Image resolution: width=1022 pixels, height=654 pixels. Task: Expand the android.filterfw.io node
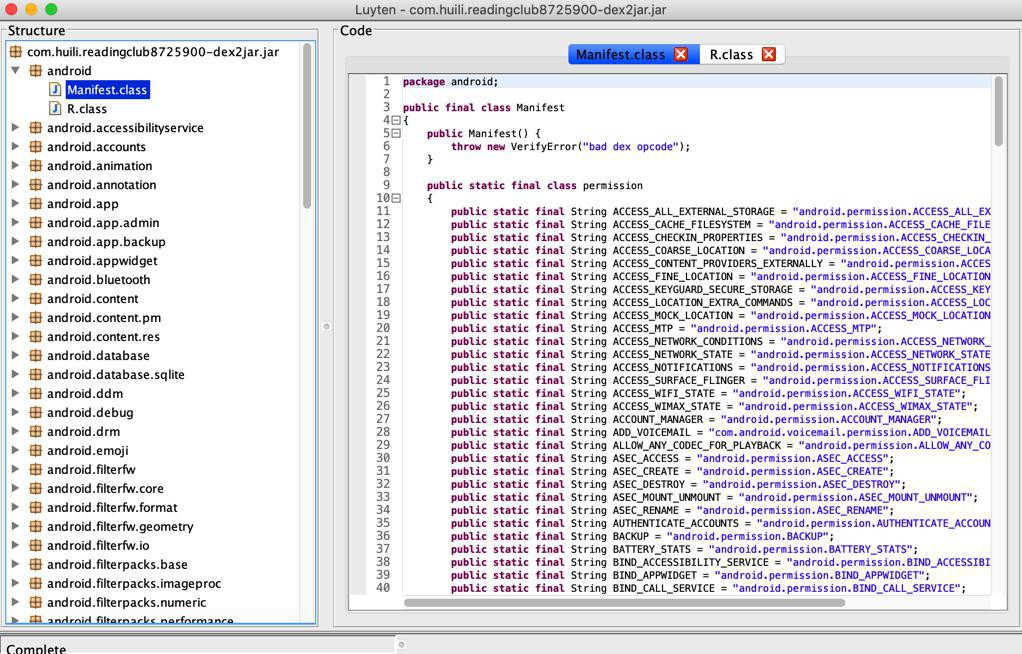pos(15,544)
